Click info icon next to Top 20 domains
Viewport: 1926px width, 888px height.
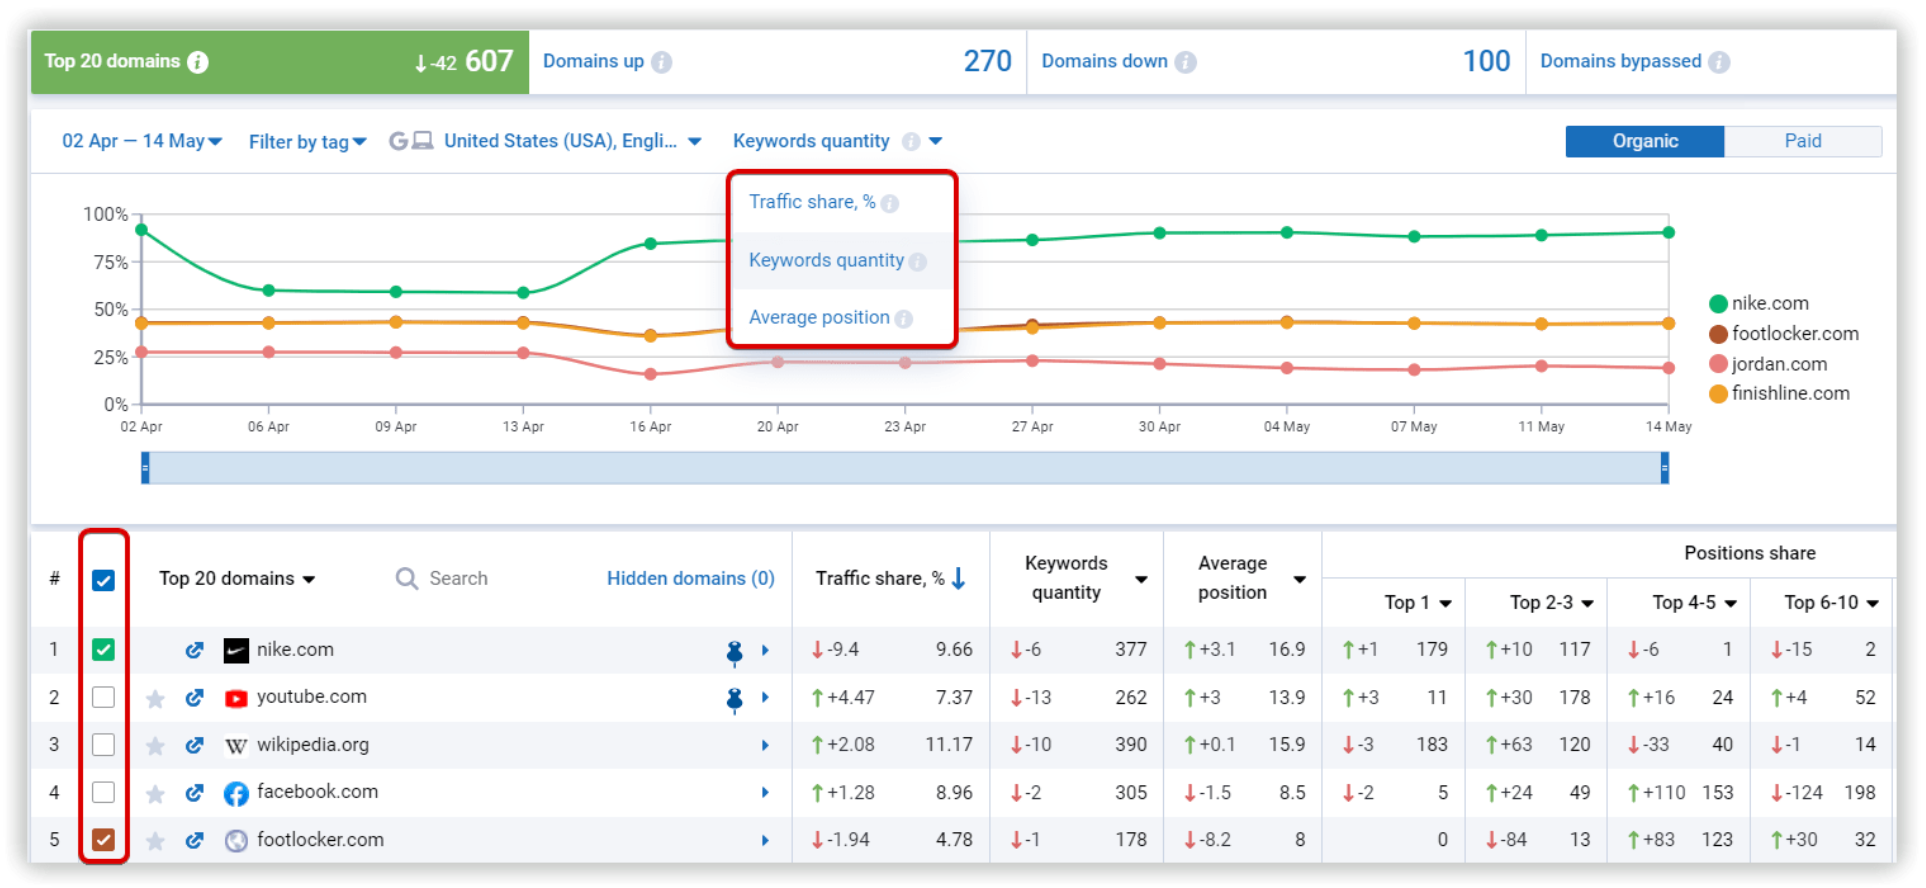(198, 62)
